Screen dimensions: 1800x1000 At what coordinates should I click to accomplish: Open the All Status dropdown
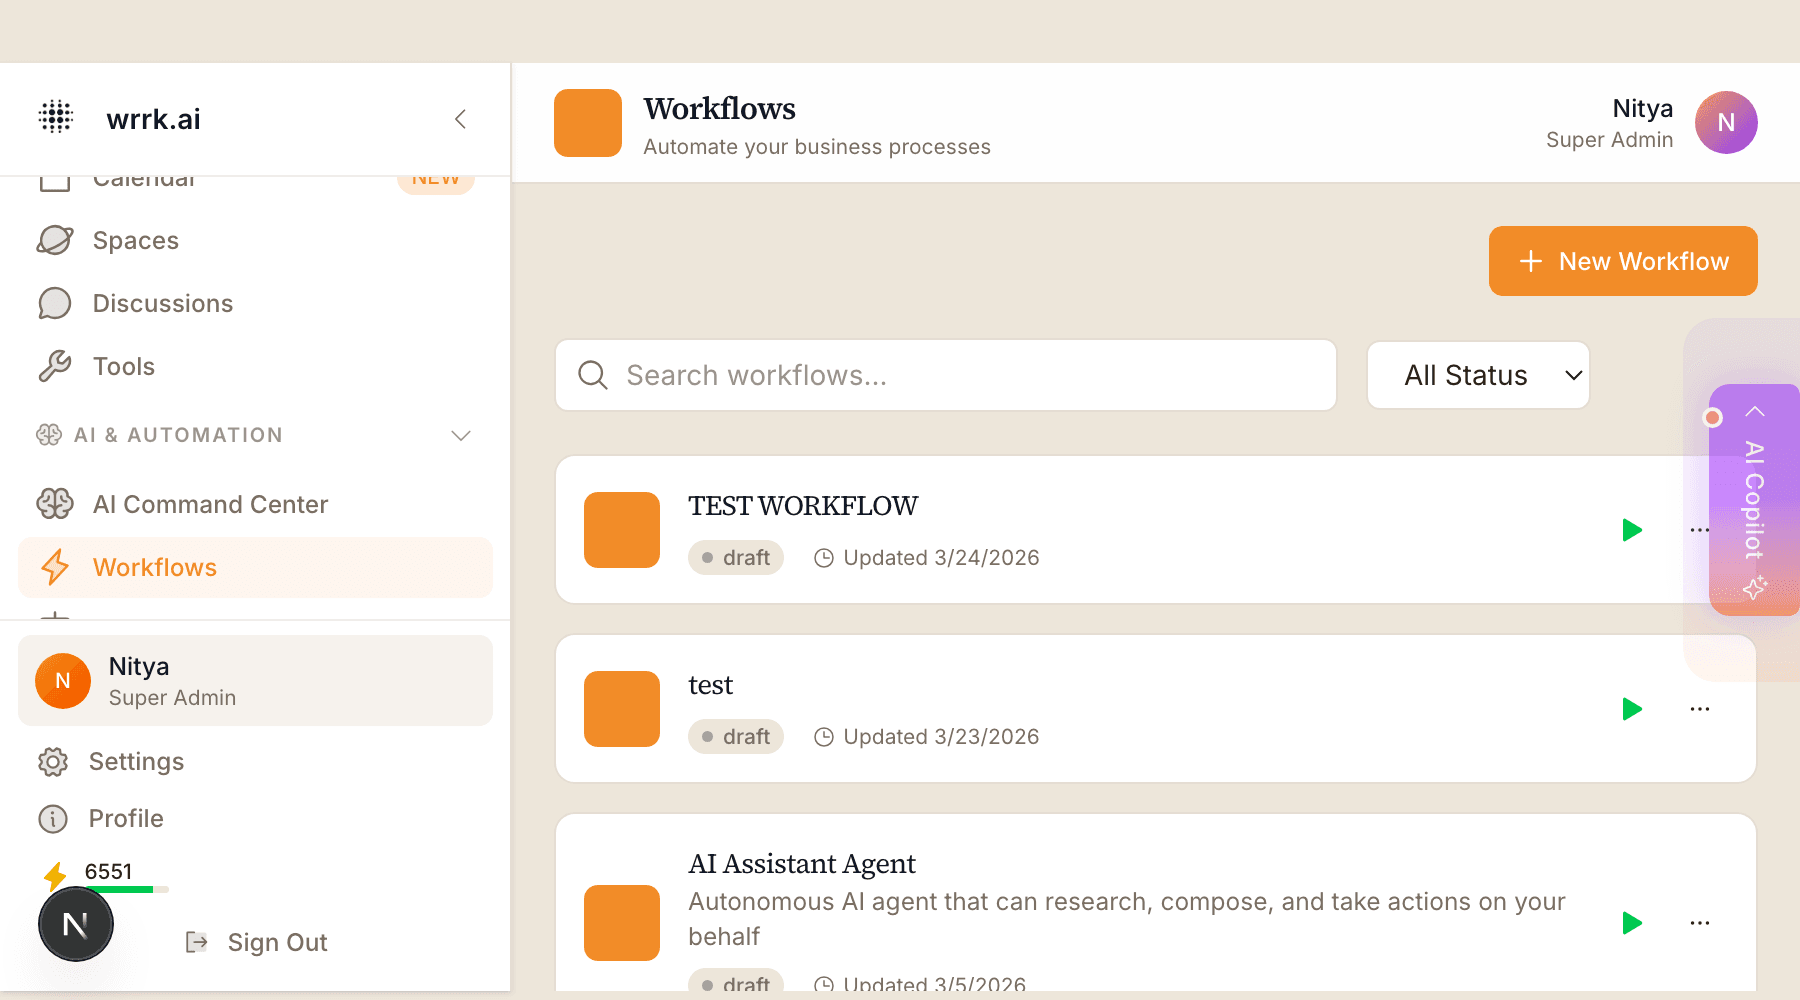coord(1478,375)
